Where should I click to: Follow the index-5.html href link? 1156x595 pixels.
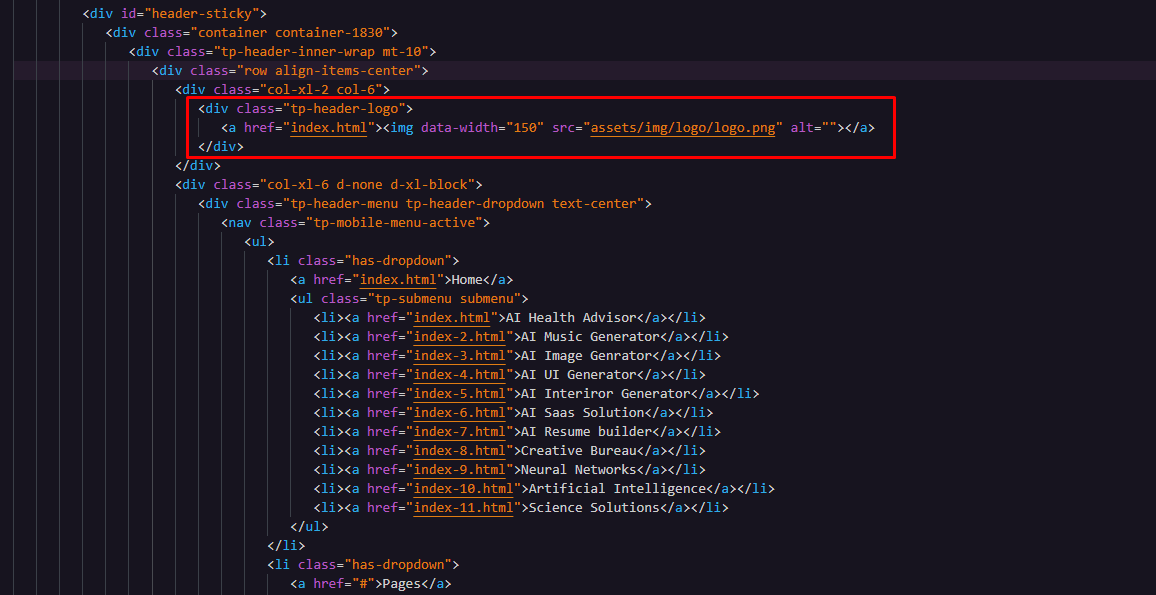click(459, 394)
